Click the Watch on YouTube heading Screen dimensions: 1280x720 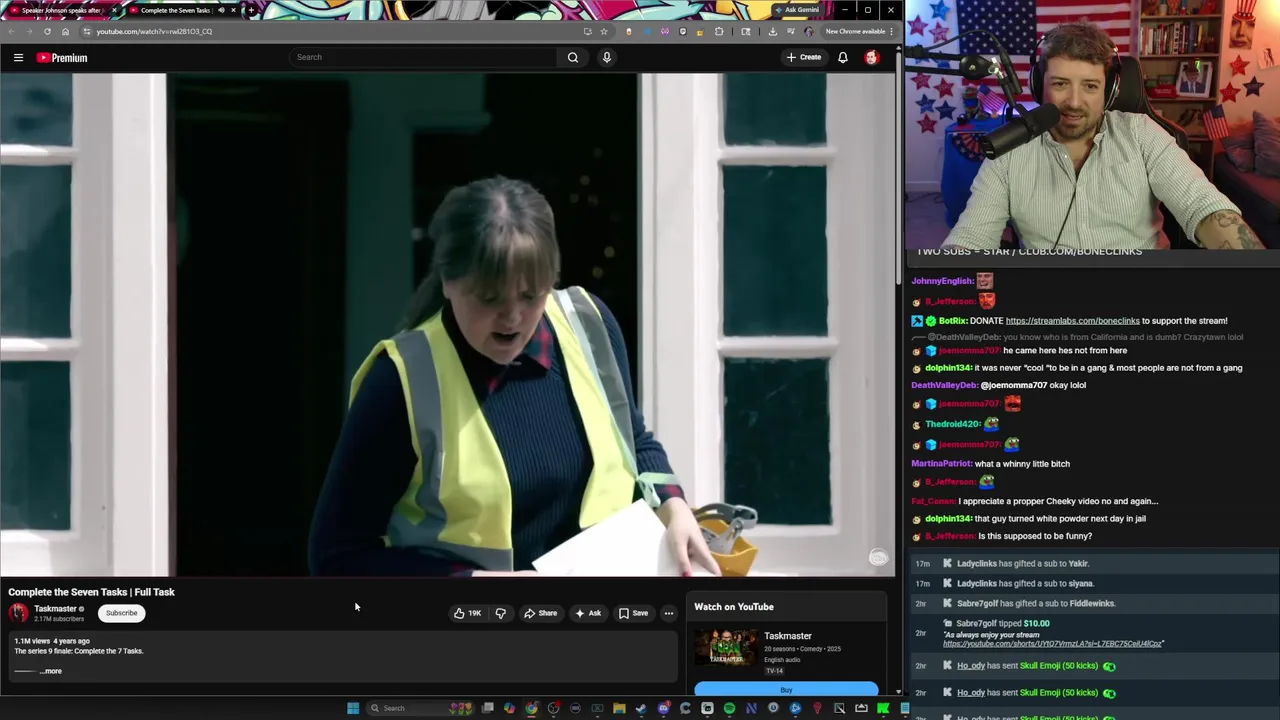734,607
